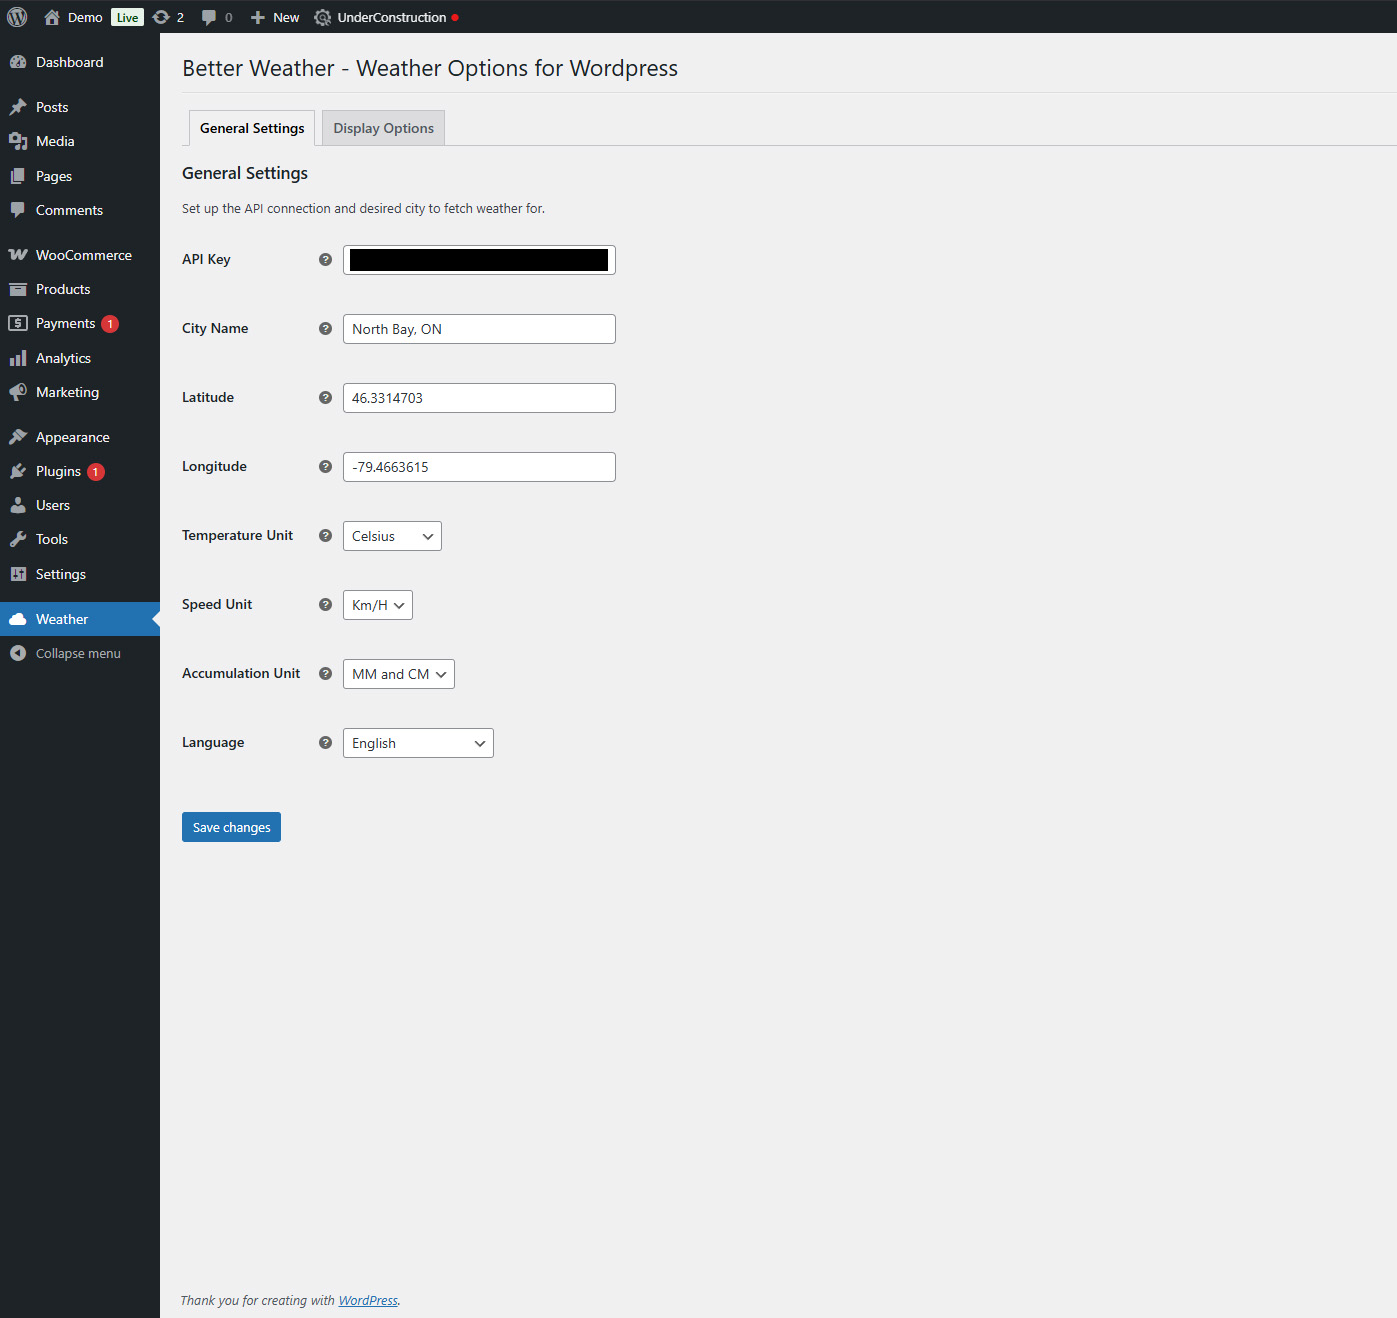The height and width of the screenshot is (1318, 1397).
Task: Open the Accumulation Unit MM and CM dropdown
Action: point(399,674)
